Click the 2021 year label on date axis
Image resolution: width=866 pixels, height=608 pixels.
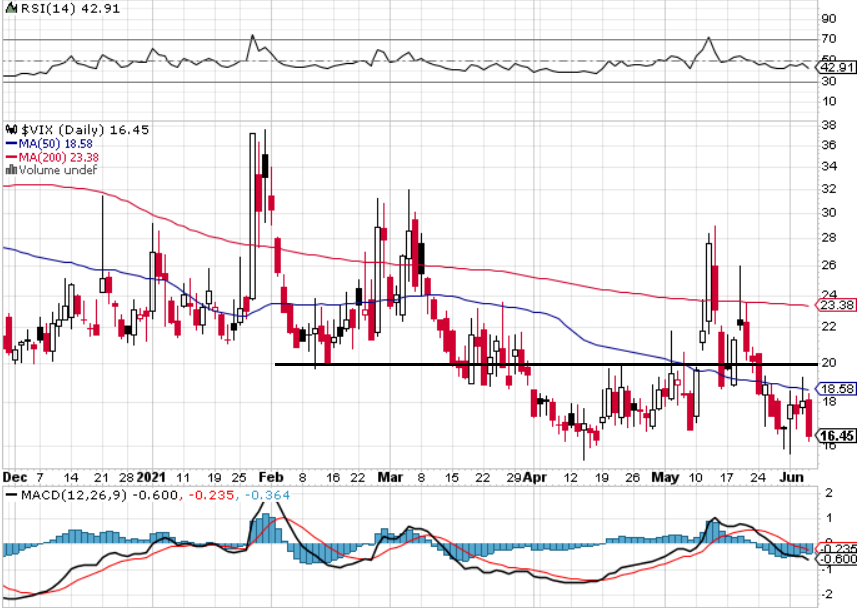coord(153,478)
